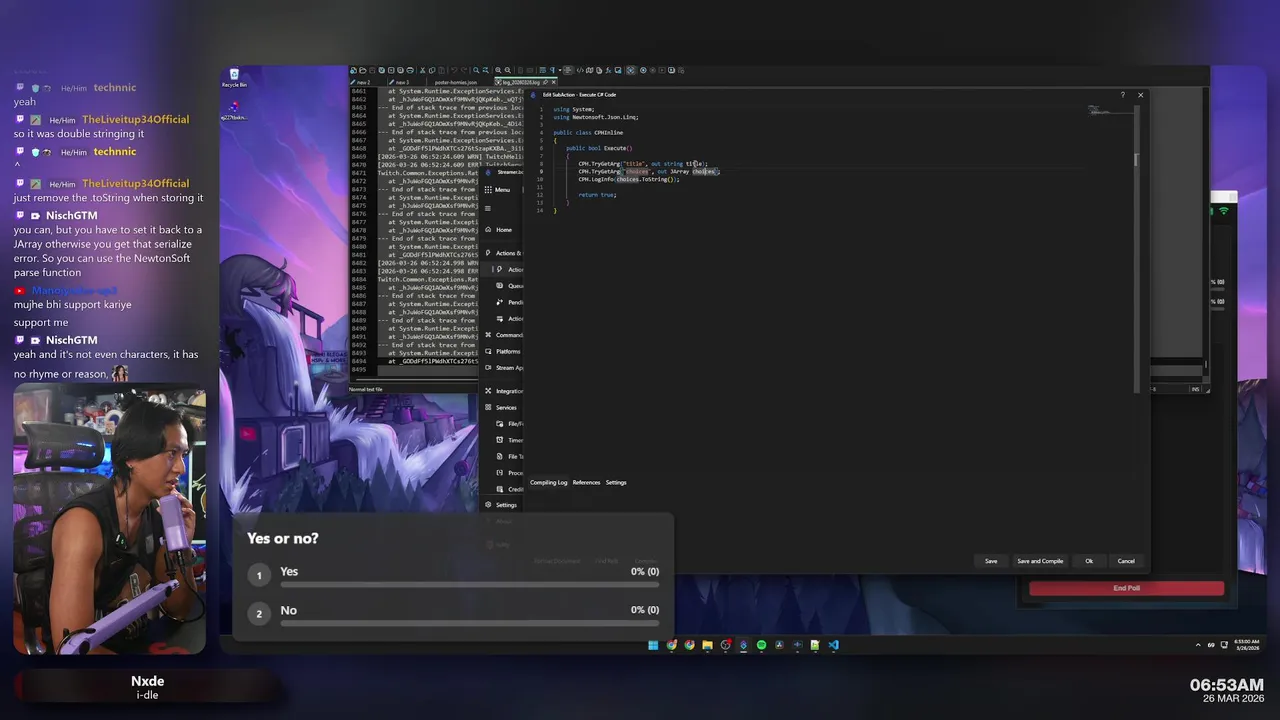The image size is (1280, 720).
Task: Expand Services in Streamer.bot sidebar
Action: 501,407
